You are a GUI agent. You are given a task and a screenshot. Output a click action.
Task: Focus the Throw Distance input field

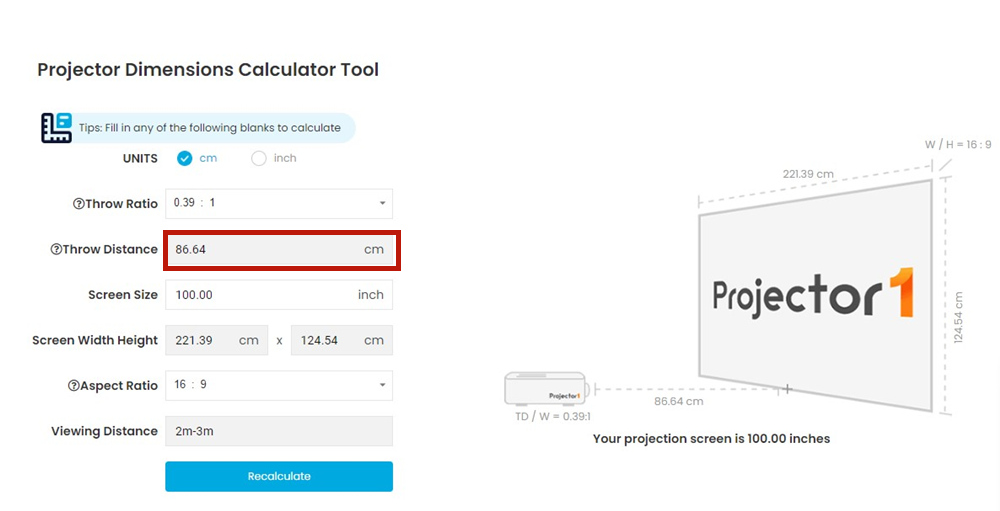click(265, 249)
